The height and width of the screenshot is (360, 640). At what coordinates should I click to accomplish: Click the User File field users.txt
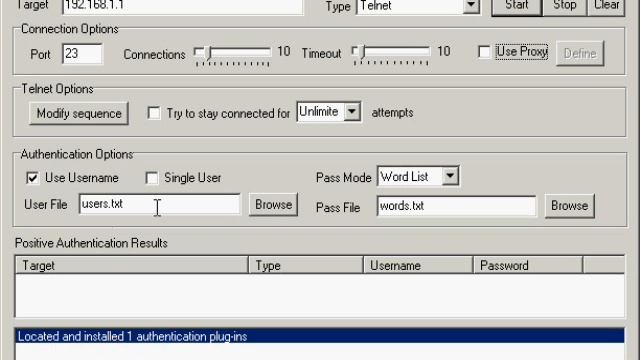click(160, 204)
